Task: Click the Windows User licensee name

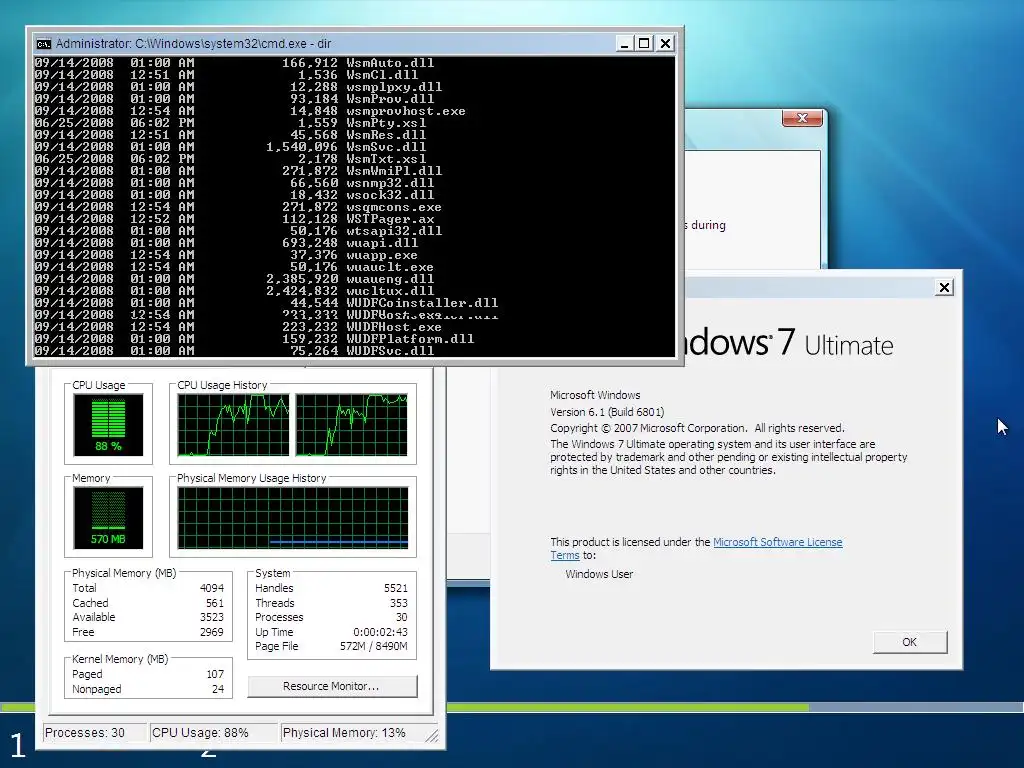Action: [x=600, y=575]
